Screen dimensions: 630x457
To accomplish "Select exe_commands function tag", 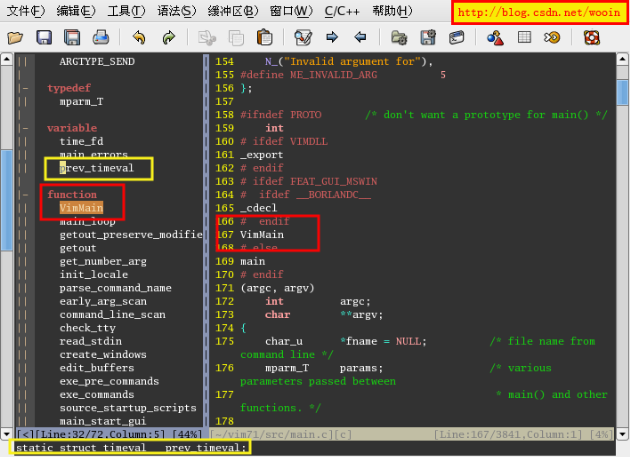I will coord(97,394).
